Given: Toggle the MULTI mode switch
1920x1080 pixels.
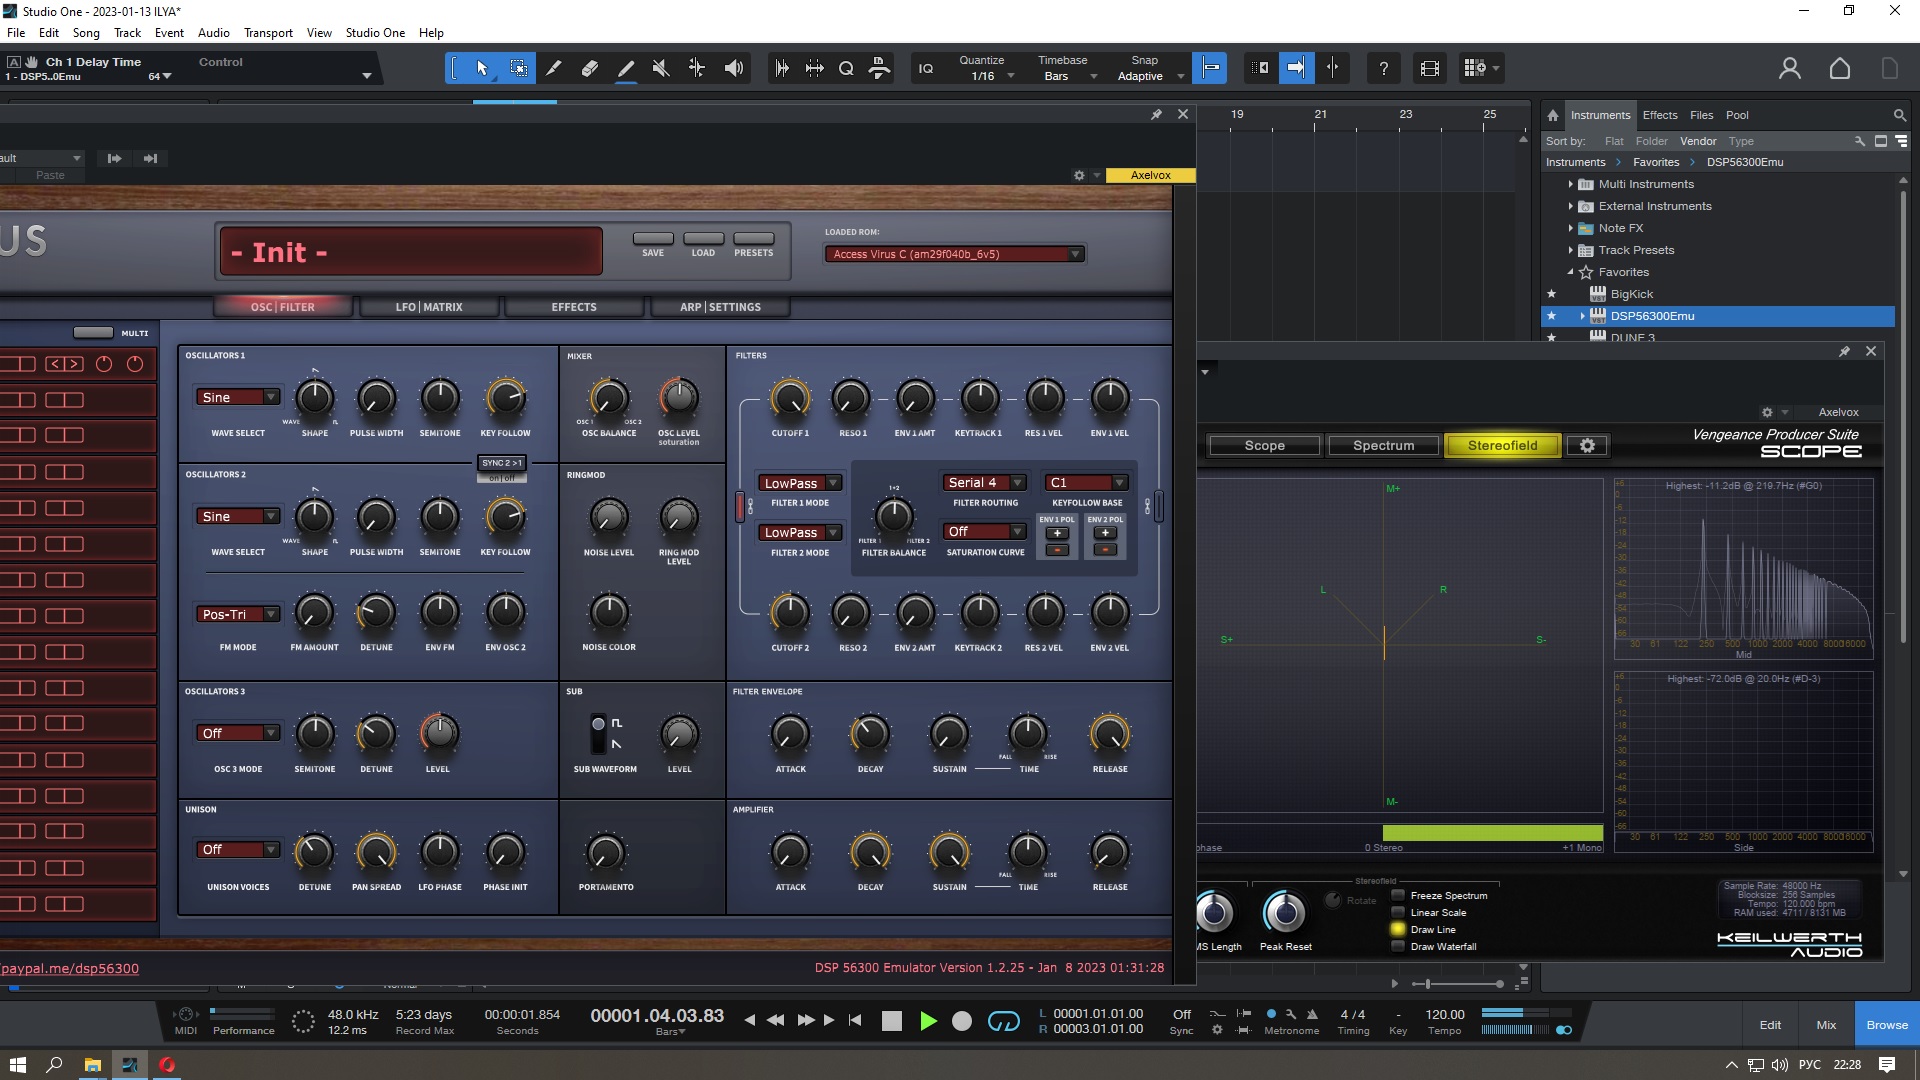Looking at the screenshot, I should pyautogui.click(x=93, y=333).
